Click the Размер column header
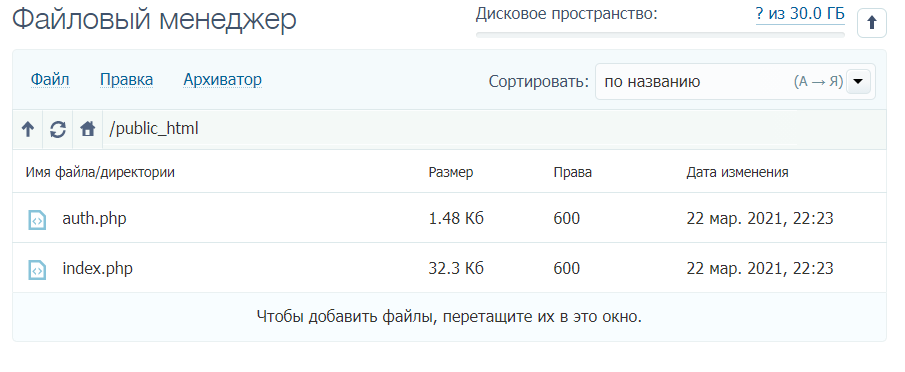Image resolution: width=905 pixels, height=372 pixels. pos(451,172)
